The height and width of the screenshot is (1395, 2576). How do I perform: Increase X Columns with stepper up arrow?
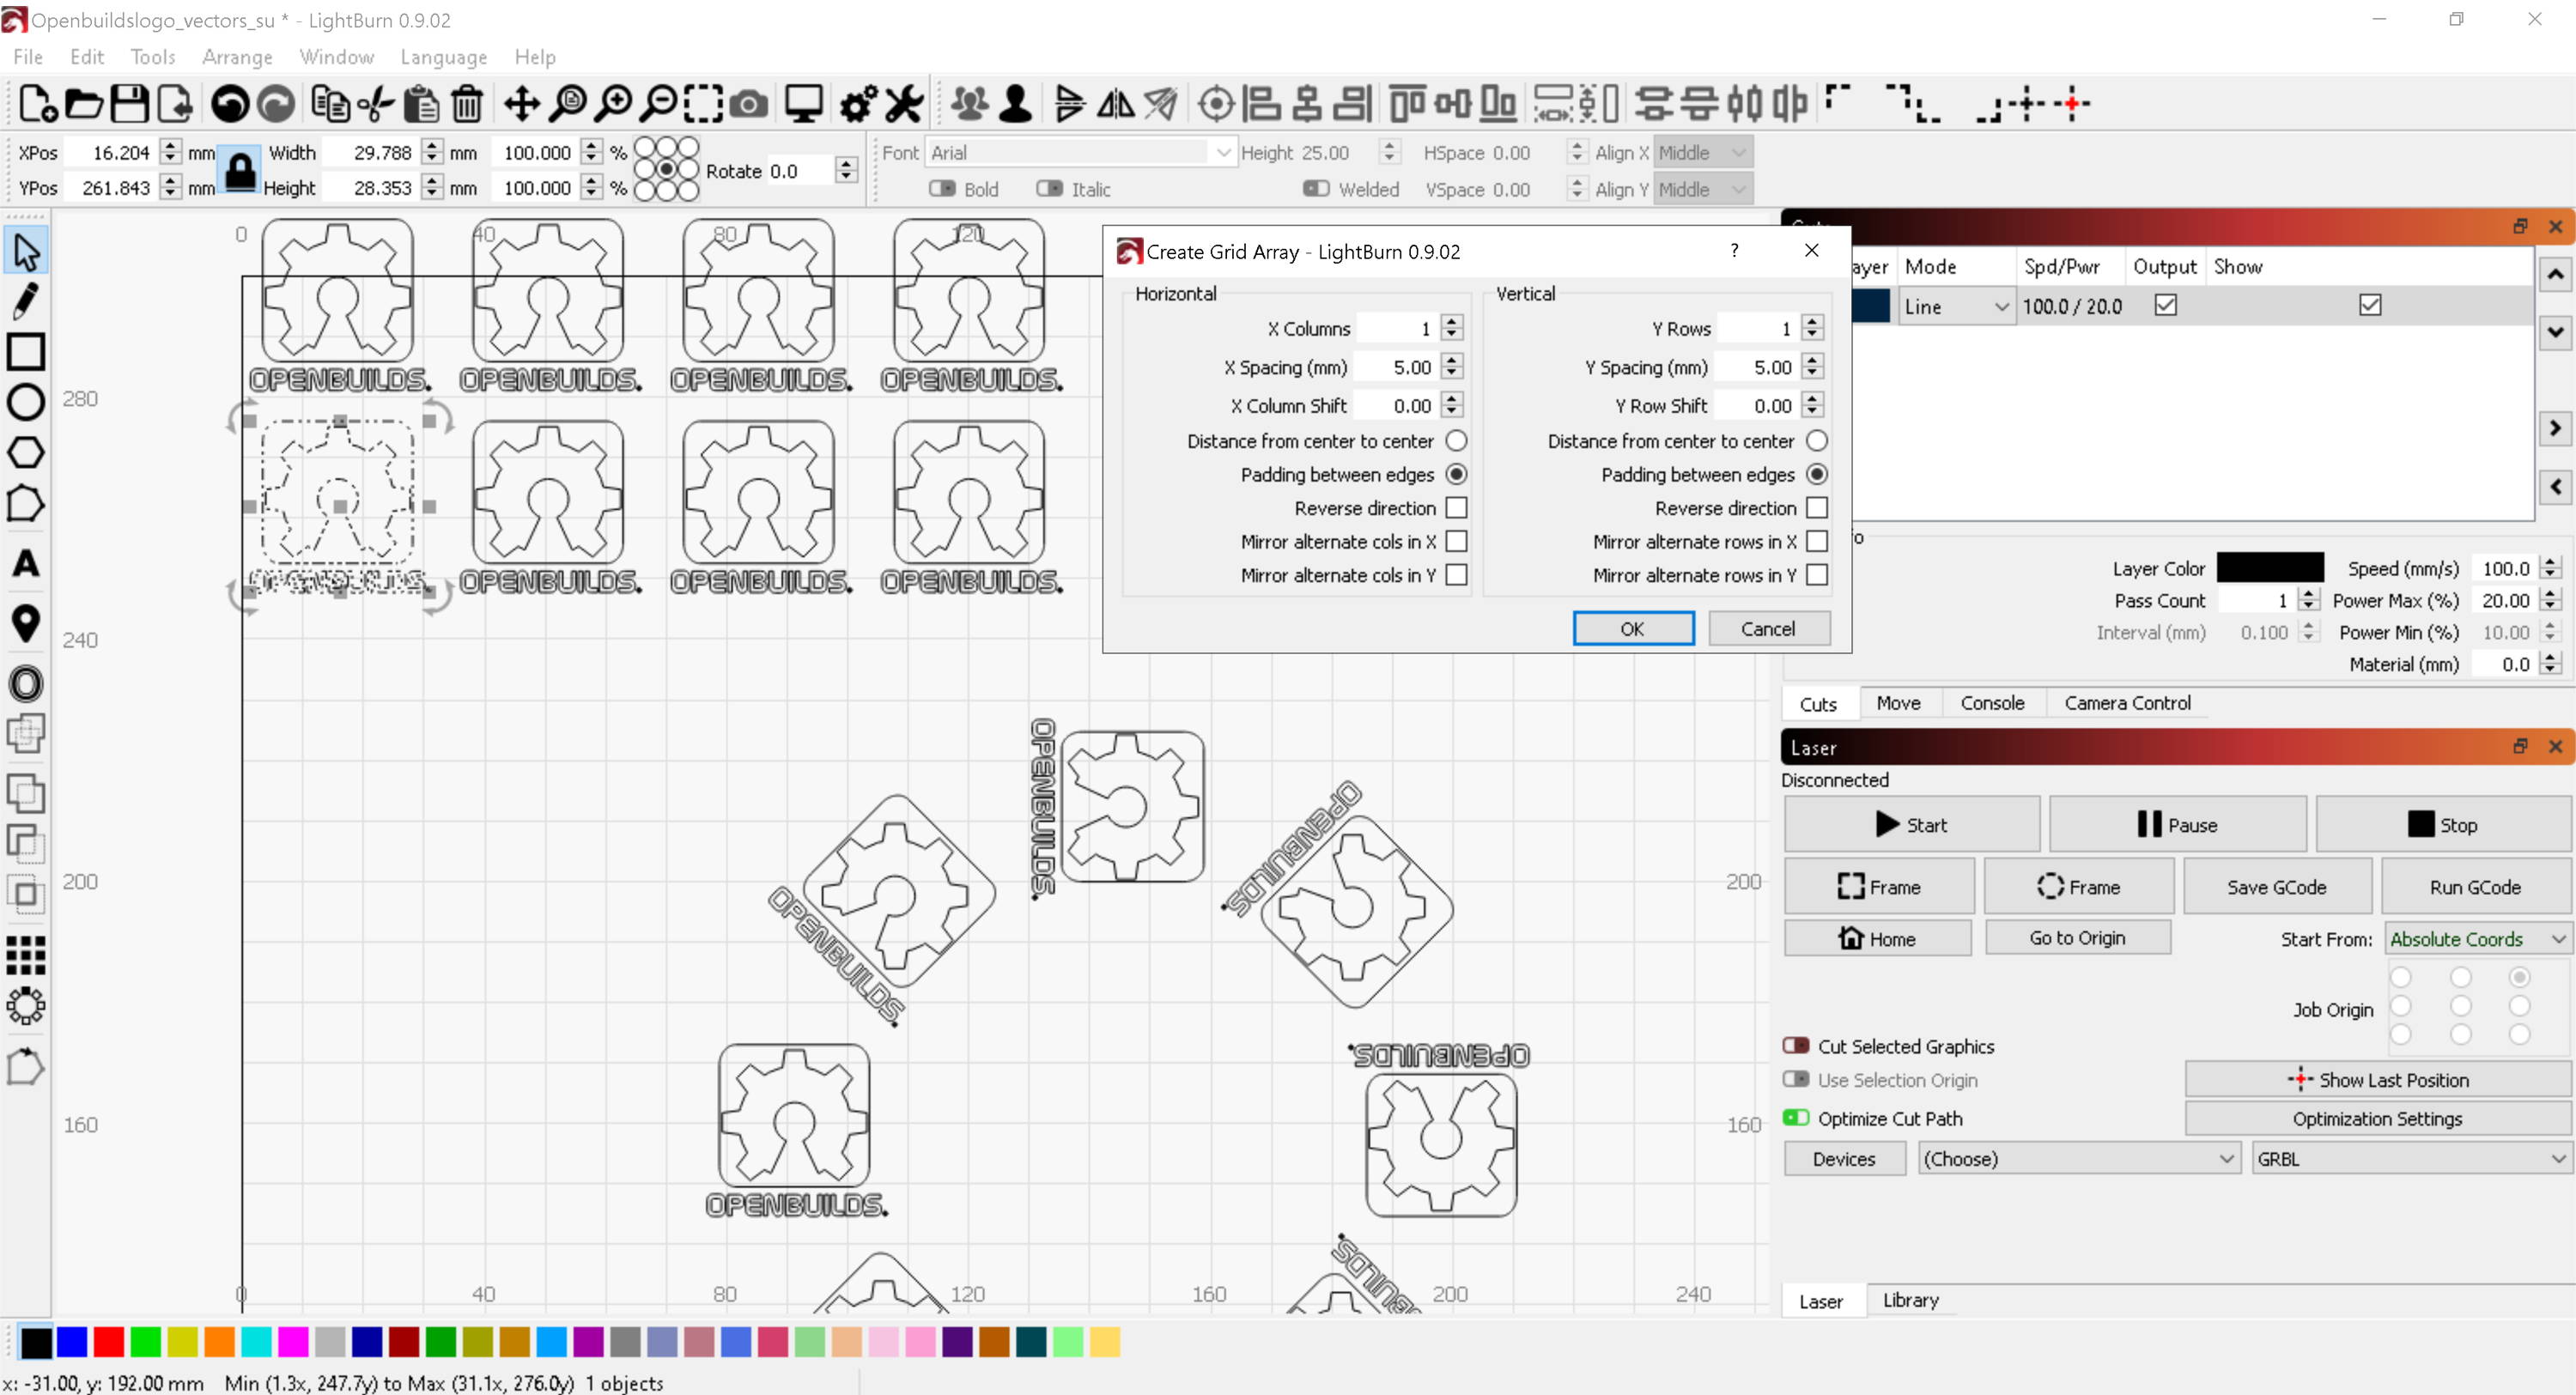point(1452,322)
